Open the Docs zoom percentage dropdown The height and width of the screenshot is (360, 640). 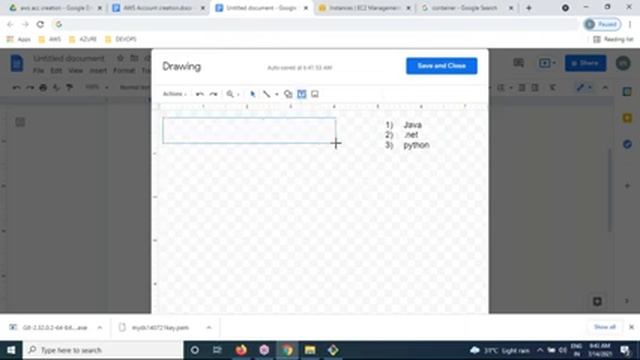pyautogui.click(x=97, y=87)
